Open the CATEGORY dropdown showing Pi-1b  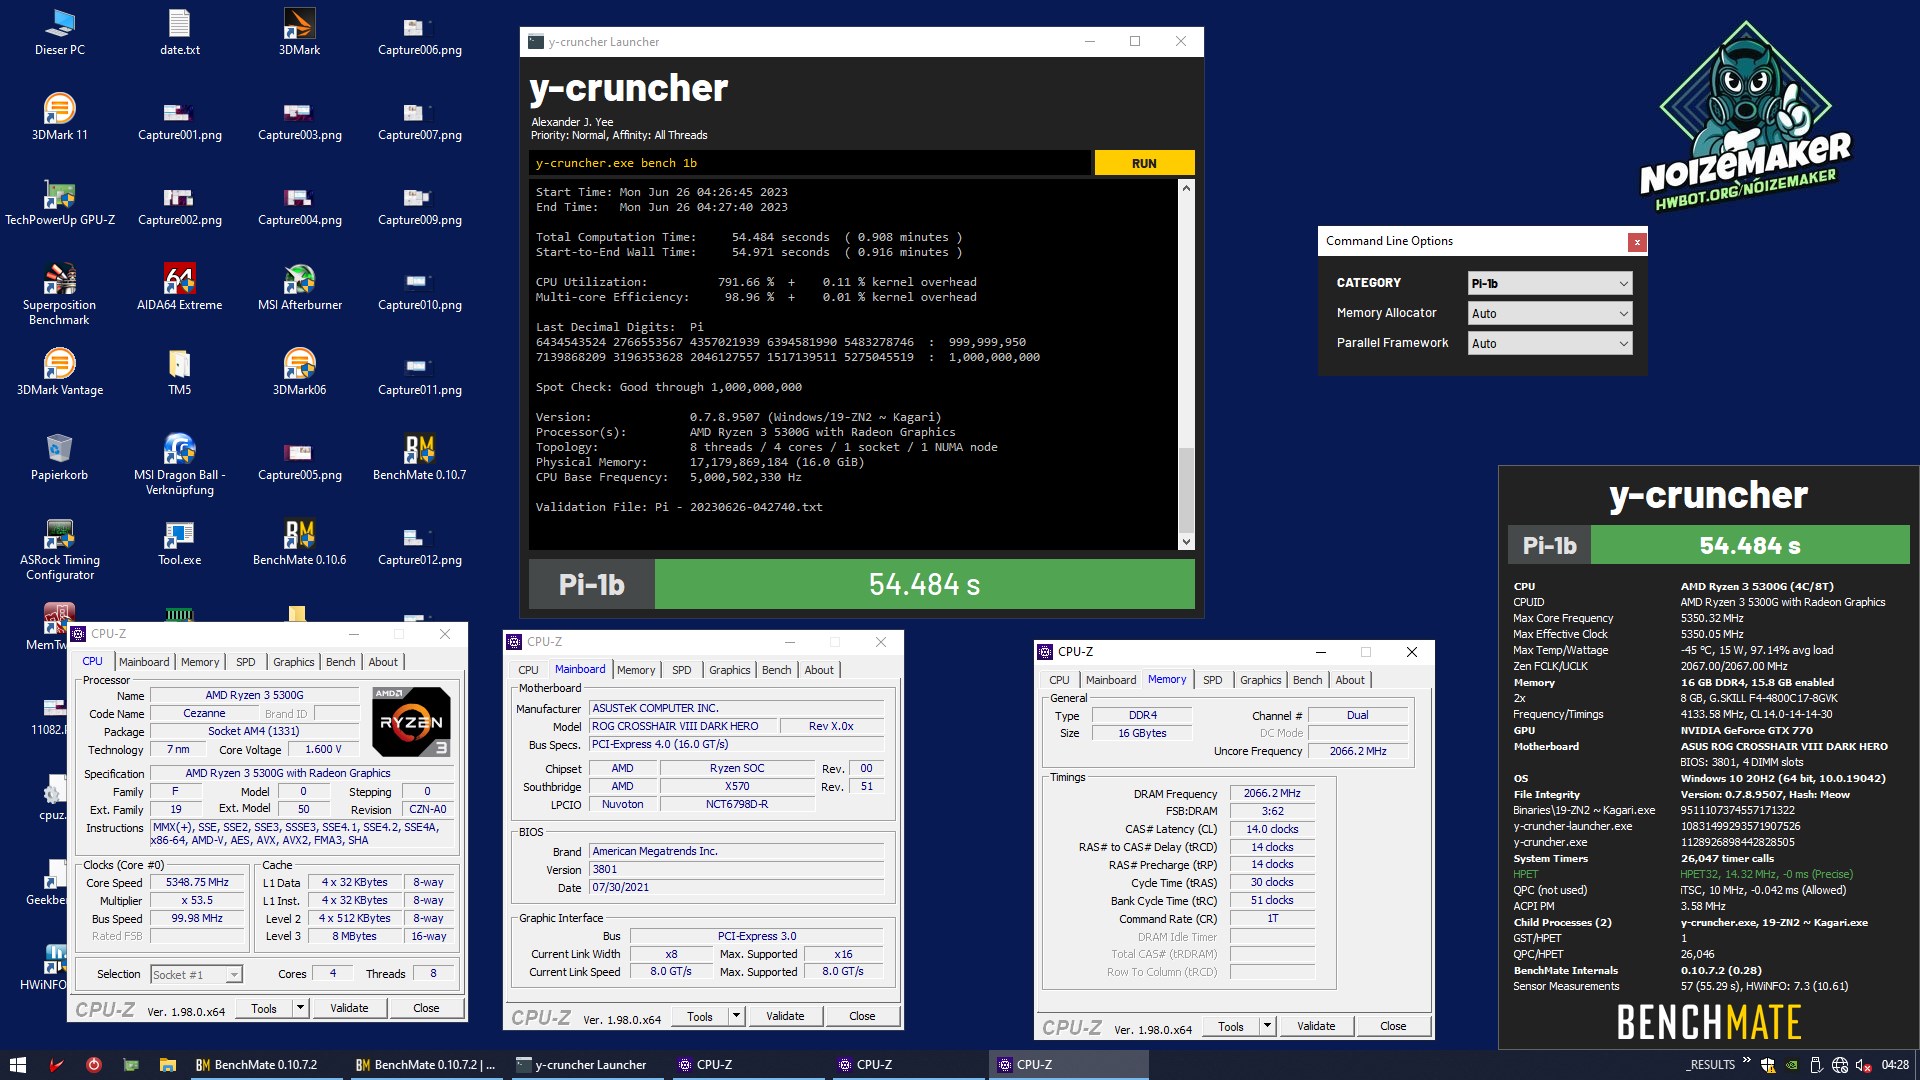(x=1550, y=284)
